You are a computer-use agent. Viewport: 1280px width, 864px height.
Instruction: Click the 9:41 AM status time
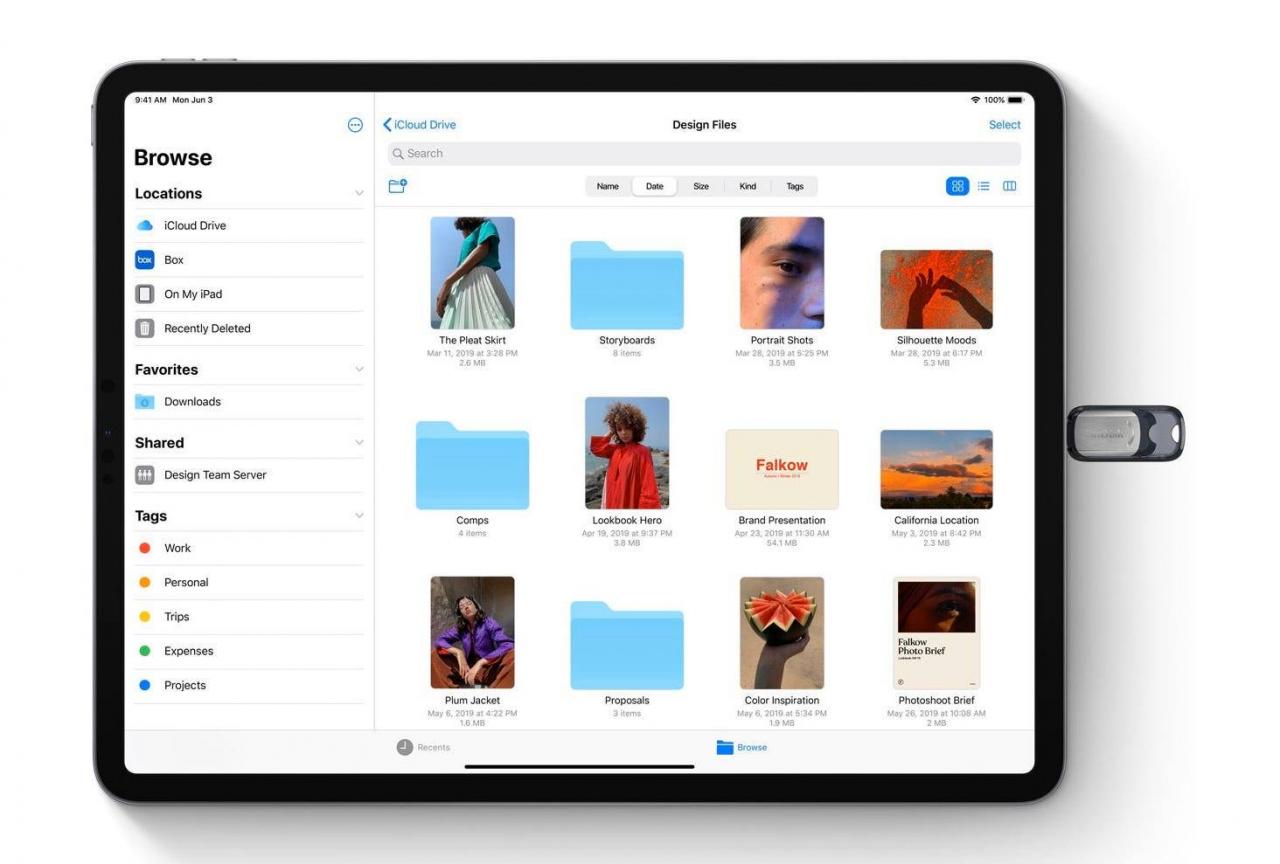(150, 100)
